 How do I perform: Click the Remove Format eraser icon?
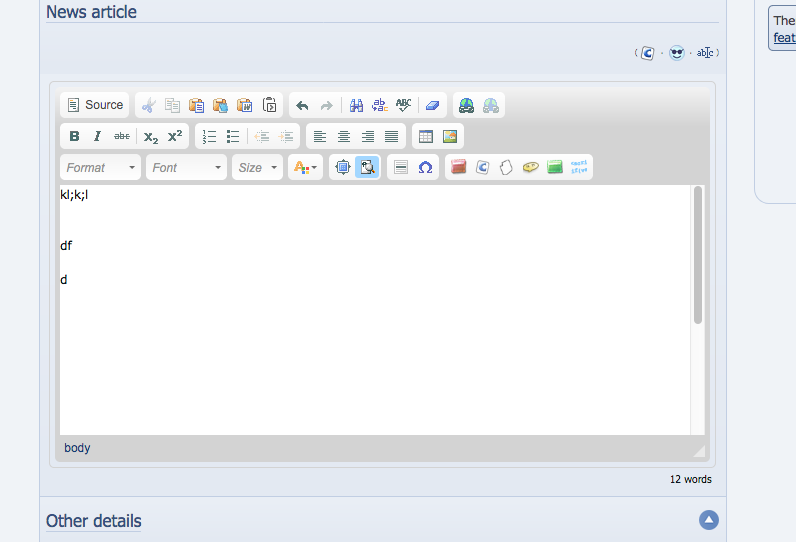point(433,105)
